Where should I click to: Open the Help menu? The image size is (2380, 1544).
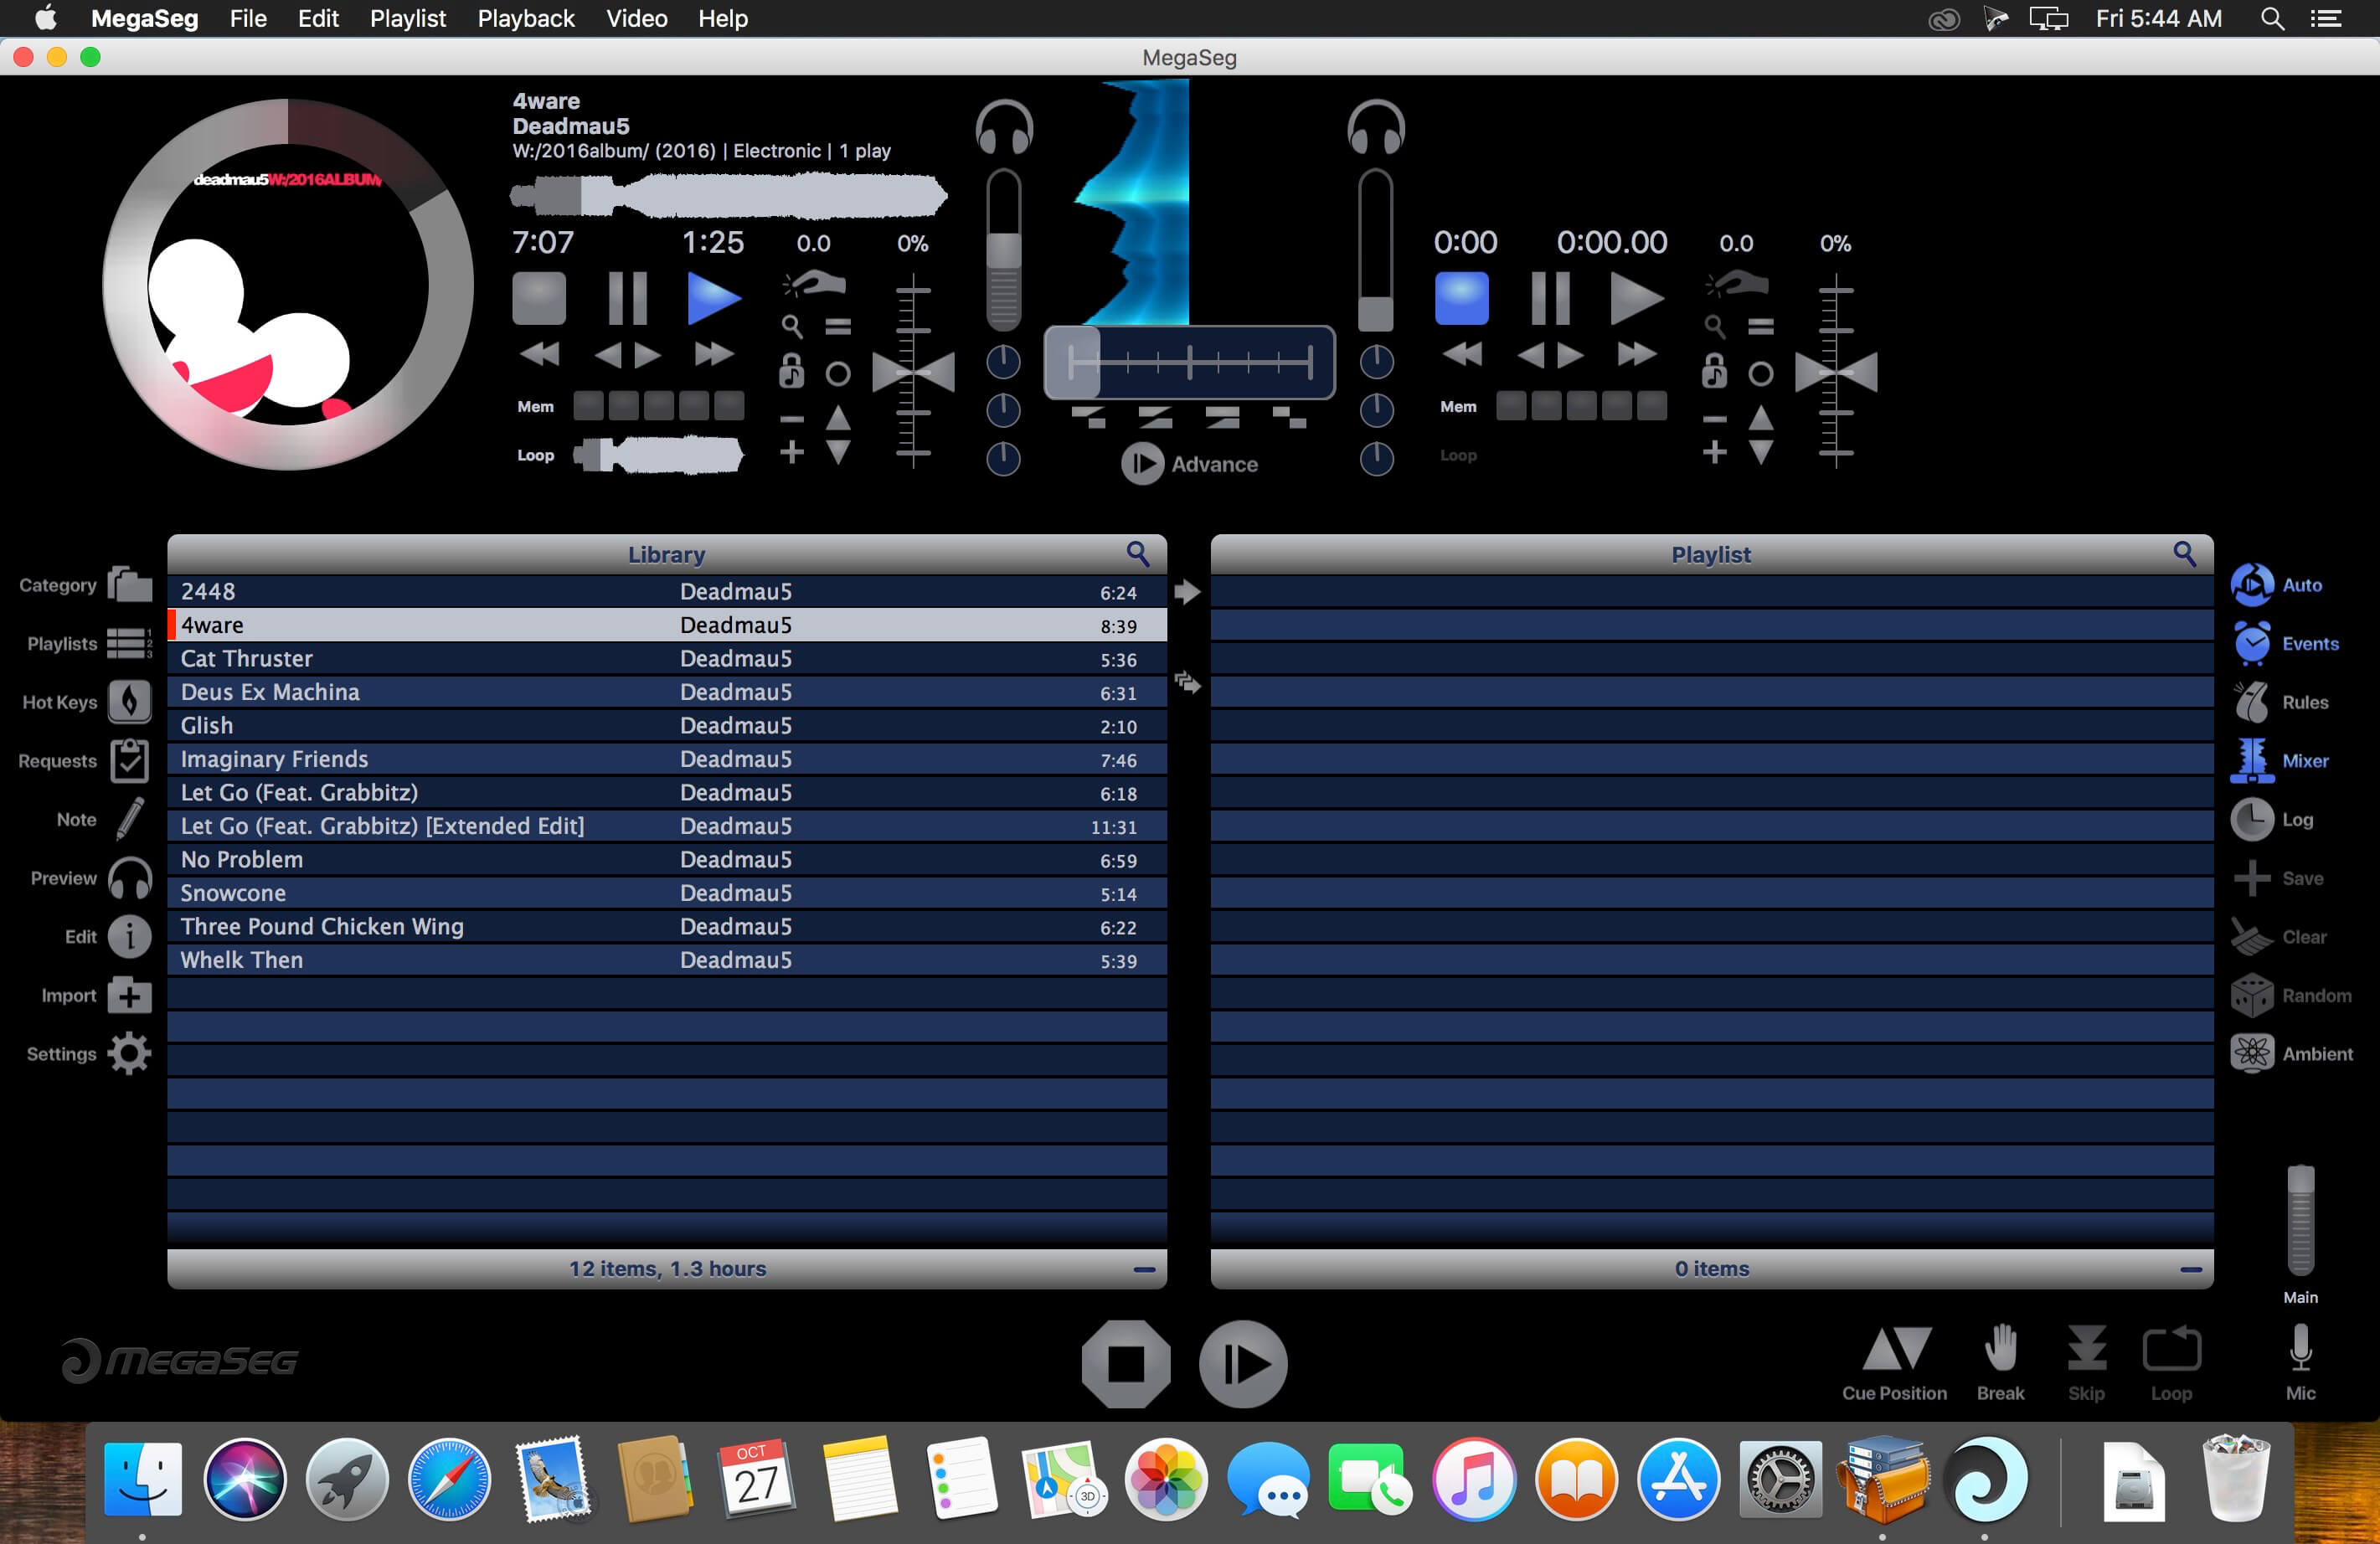723,19
